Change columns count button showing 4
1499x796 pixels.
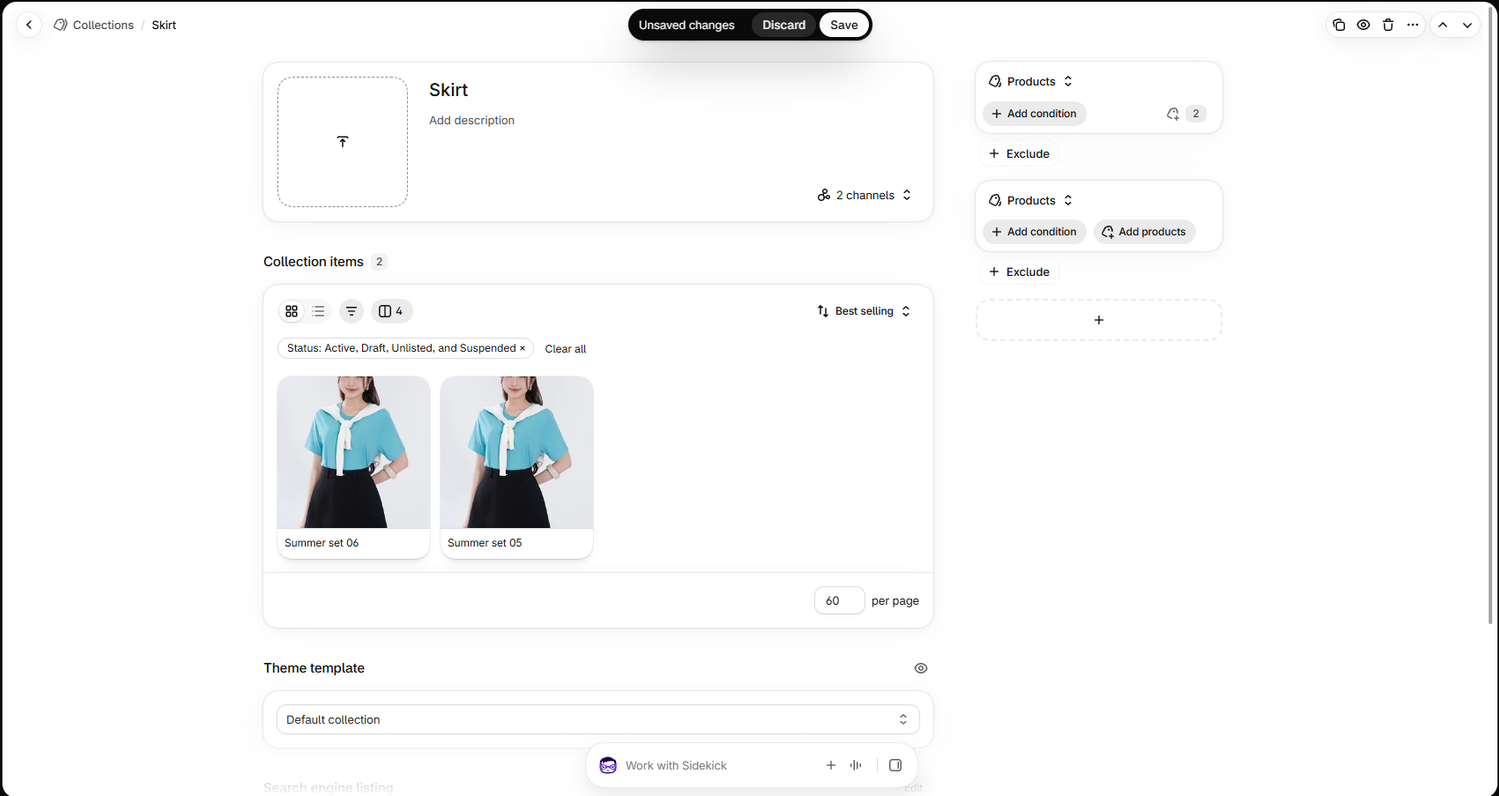[392, 311]
